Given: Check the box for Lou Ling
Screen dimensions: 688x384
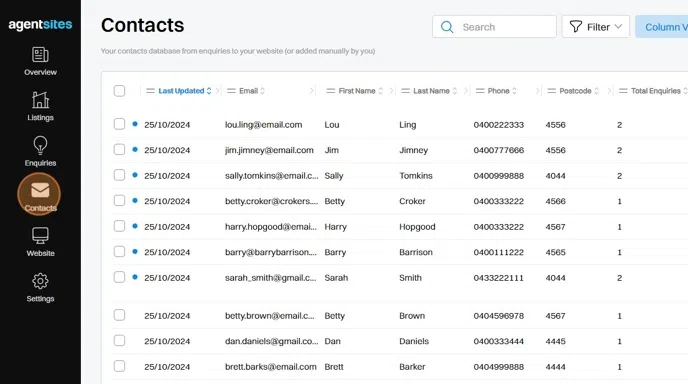Looking at the screenshot, I should [x=119, y=124].
